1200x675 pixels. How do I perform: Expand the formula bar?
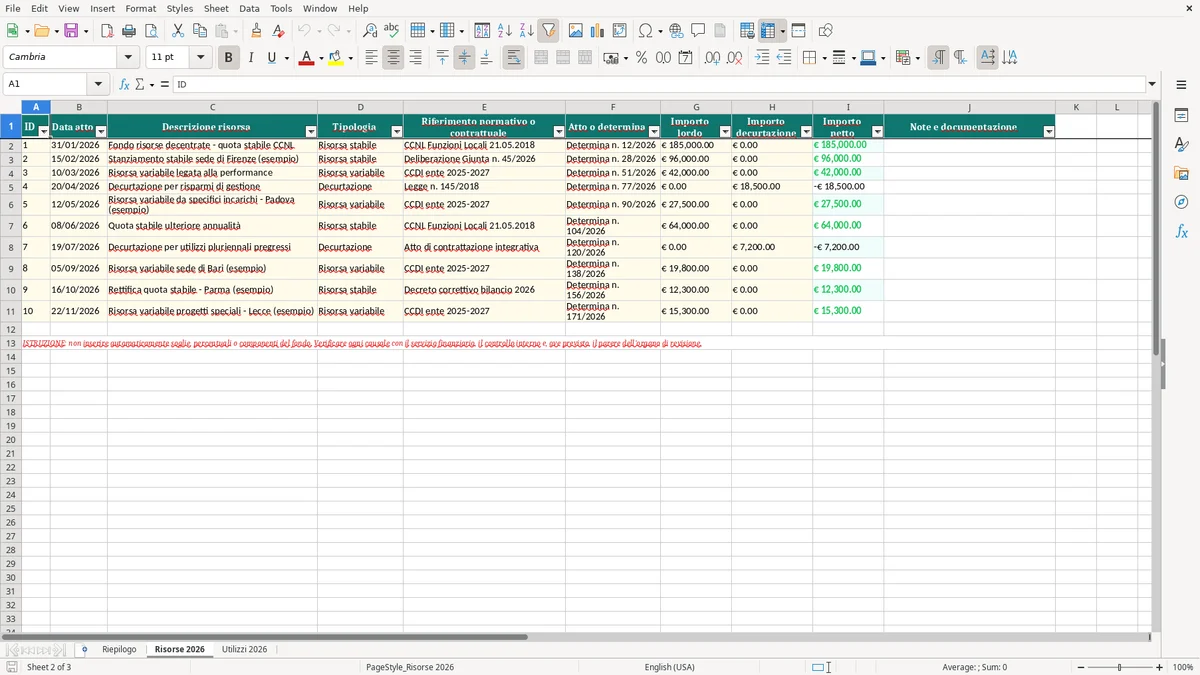click(1152, 85)
